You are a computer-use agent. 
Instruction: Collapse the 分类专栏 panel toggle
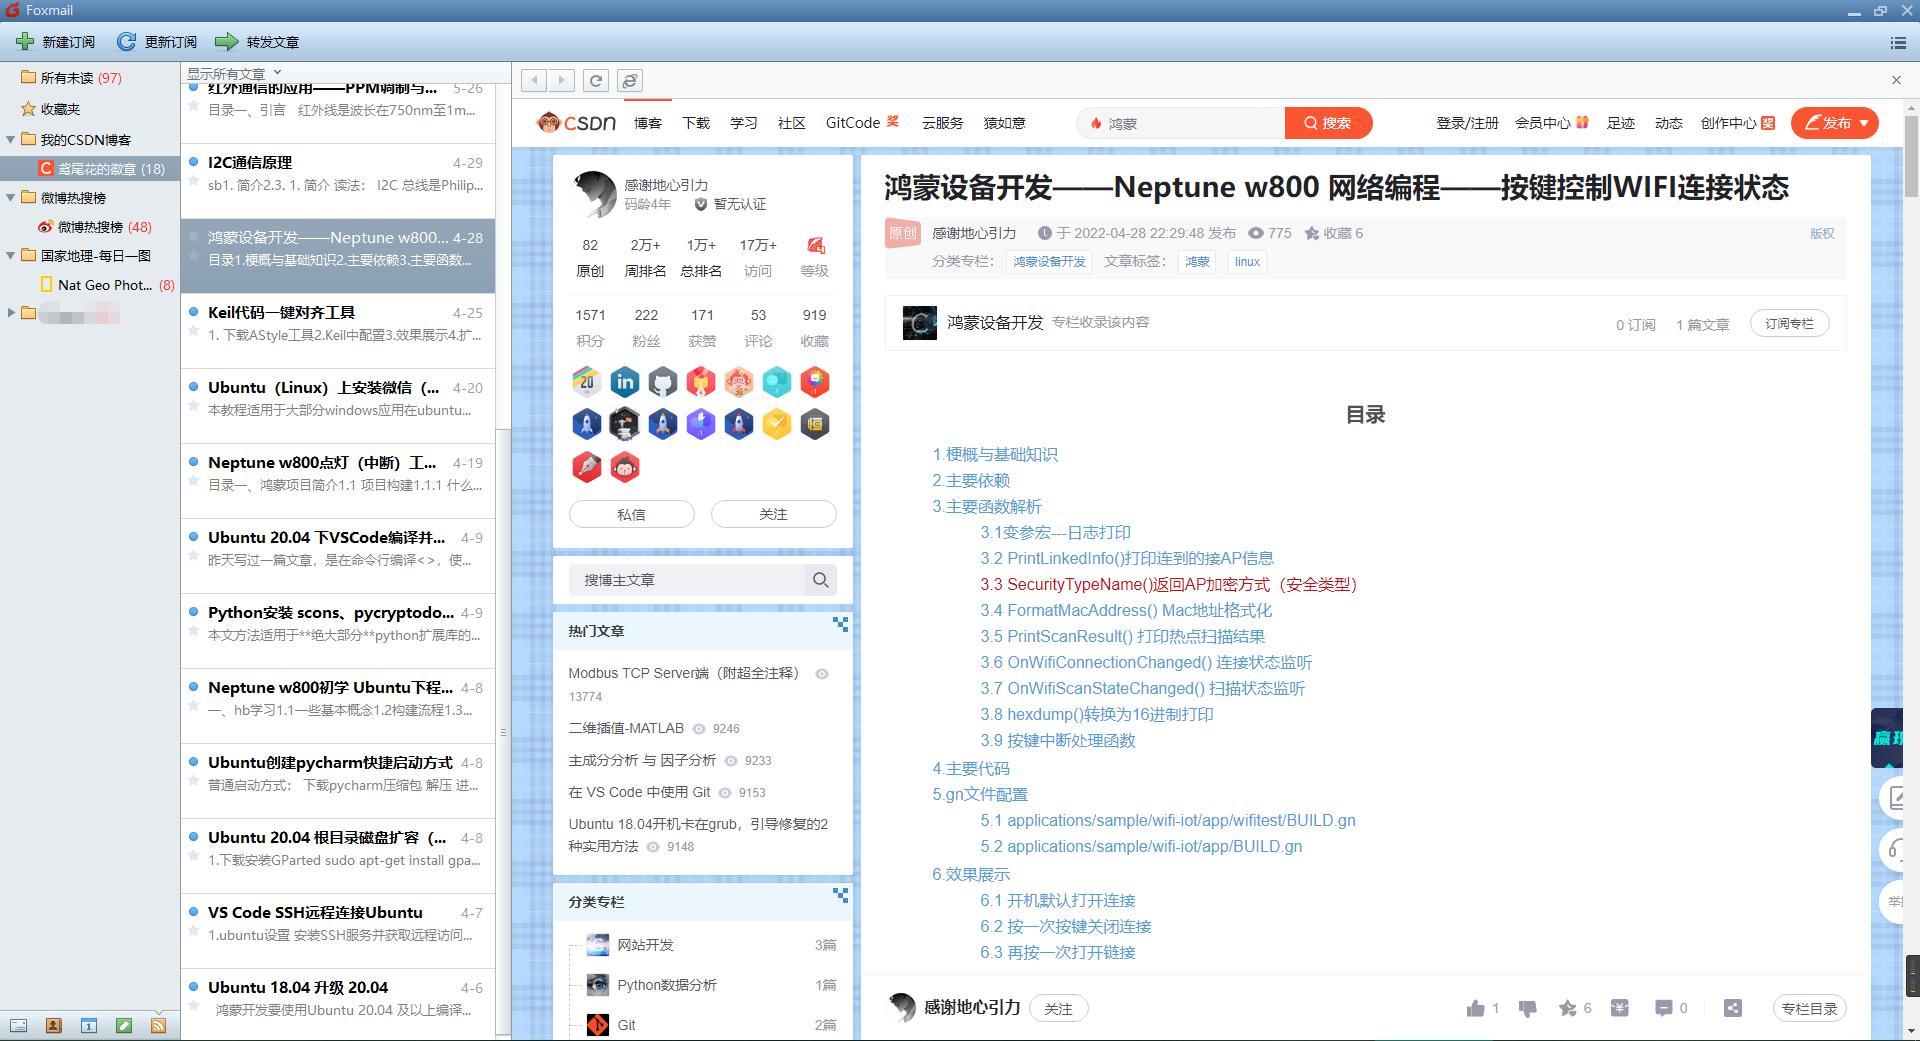pos(840,895)
